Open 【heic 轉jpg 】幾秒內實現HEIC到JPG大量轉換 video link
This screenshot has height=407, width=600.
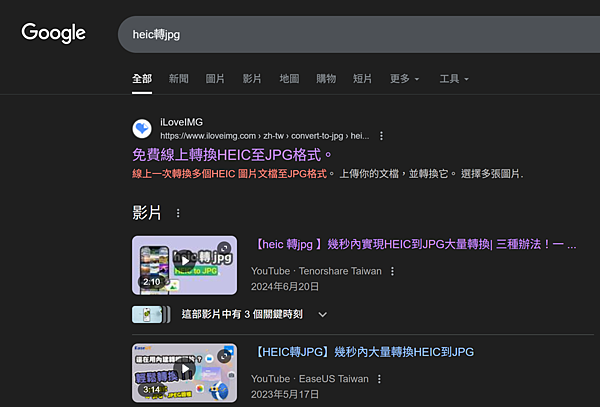pos(414,244)
